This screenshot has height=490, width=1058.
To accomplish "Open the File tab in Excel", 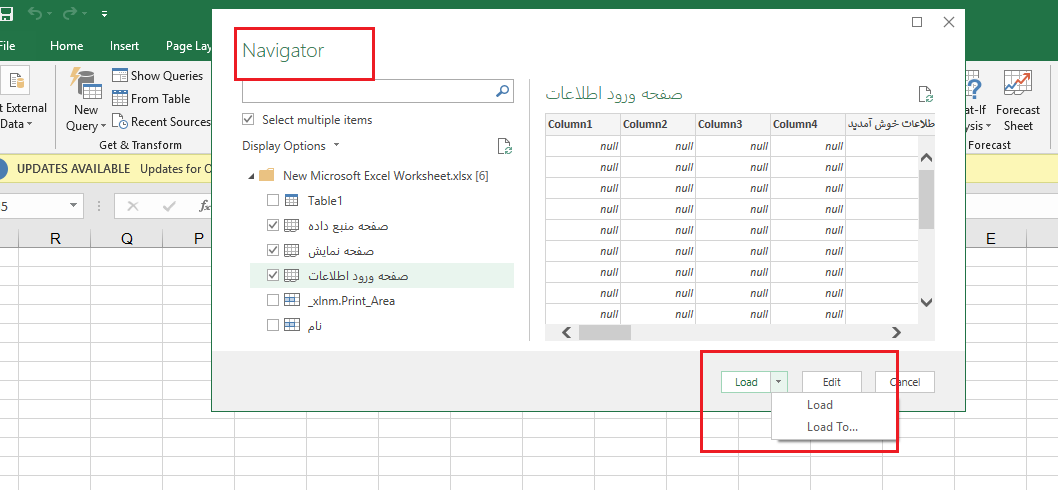I will tap(7, 46).
